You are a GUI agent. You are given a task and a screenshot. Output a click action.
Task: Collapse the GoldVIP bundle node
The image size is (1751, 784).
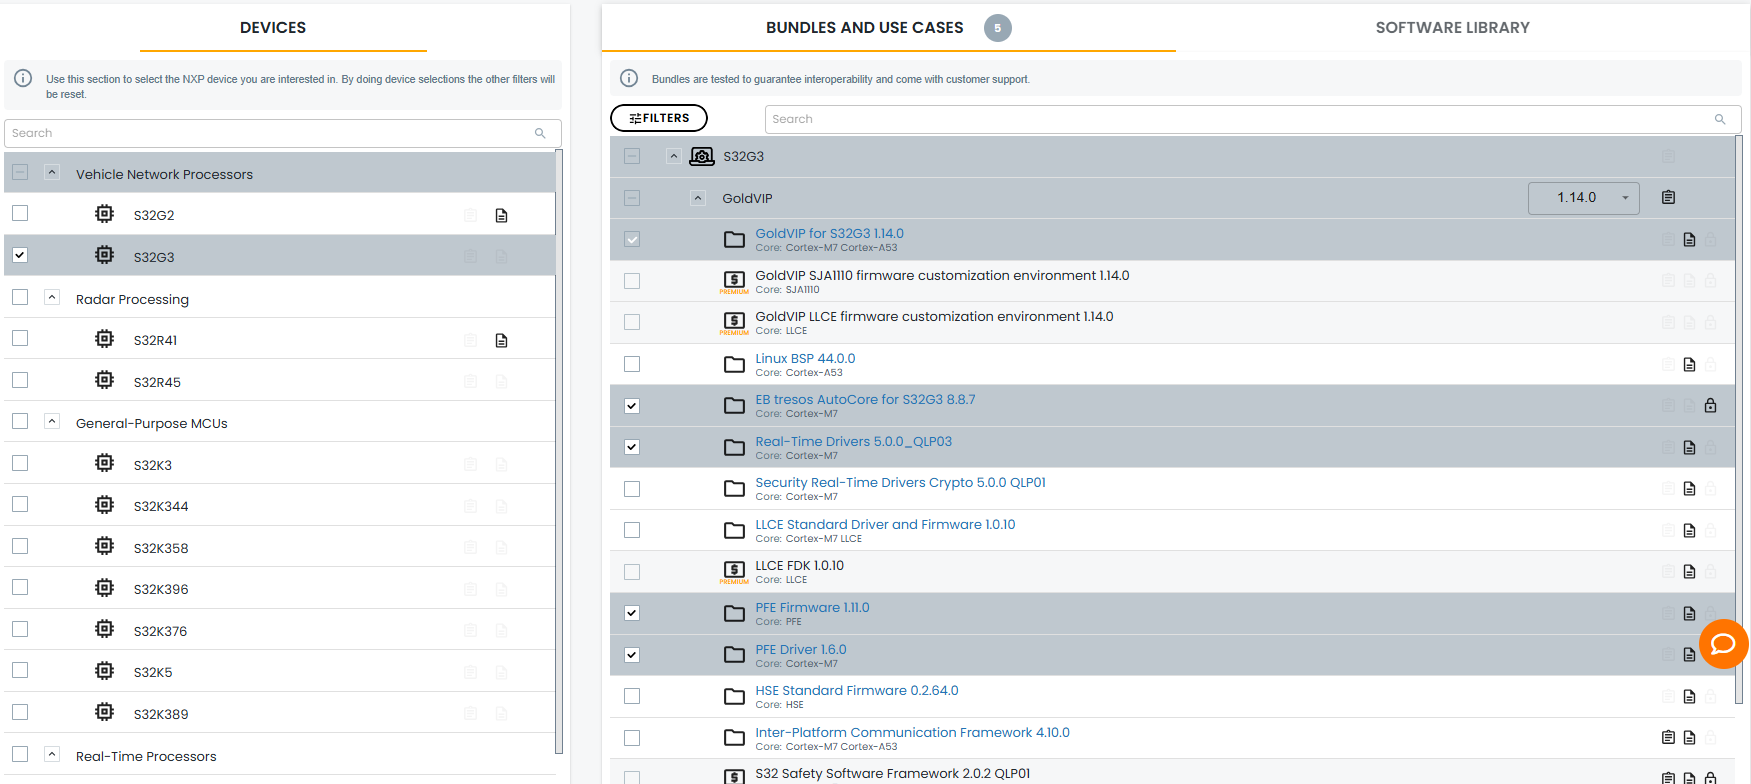click(x=698, y=198)
